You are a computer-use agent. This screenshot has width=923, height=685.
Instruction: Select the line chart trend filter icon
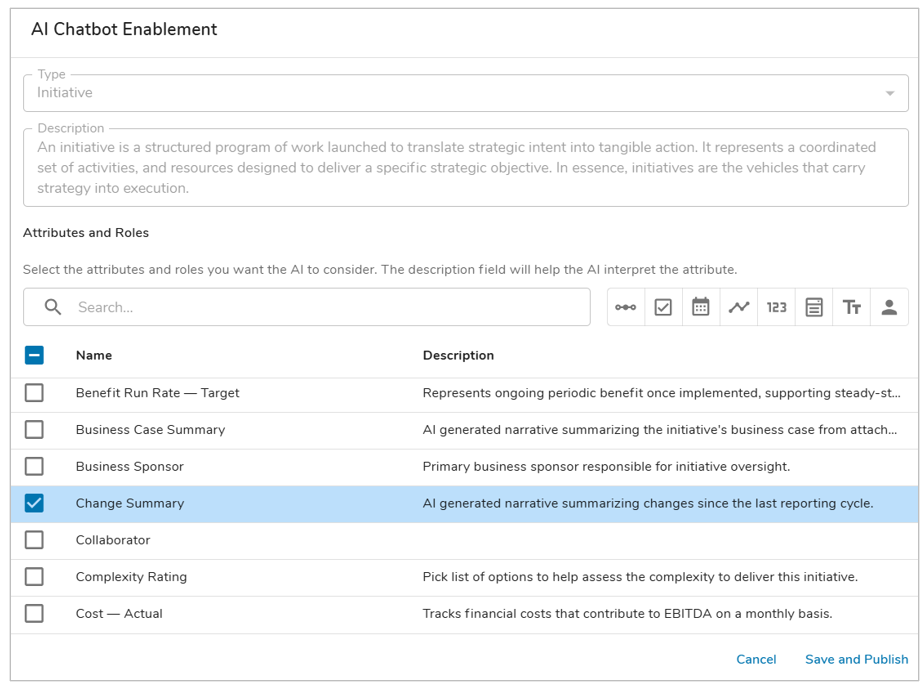point(739,308)
